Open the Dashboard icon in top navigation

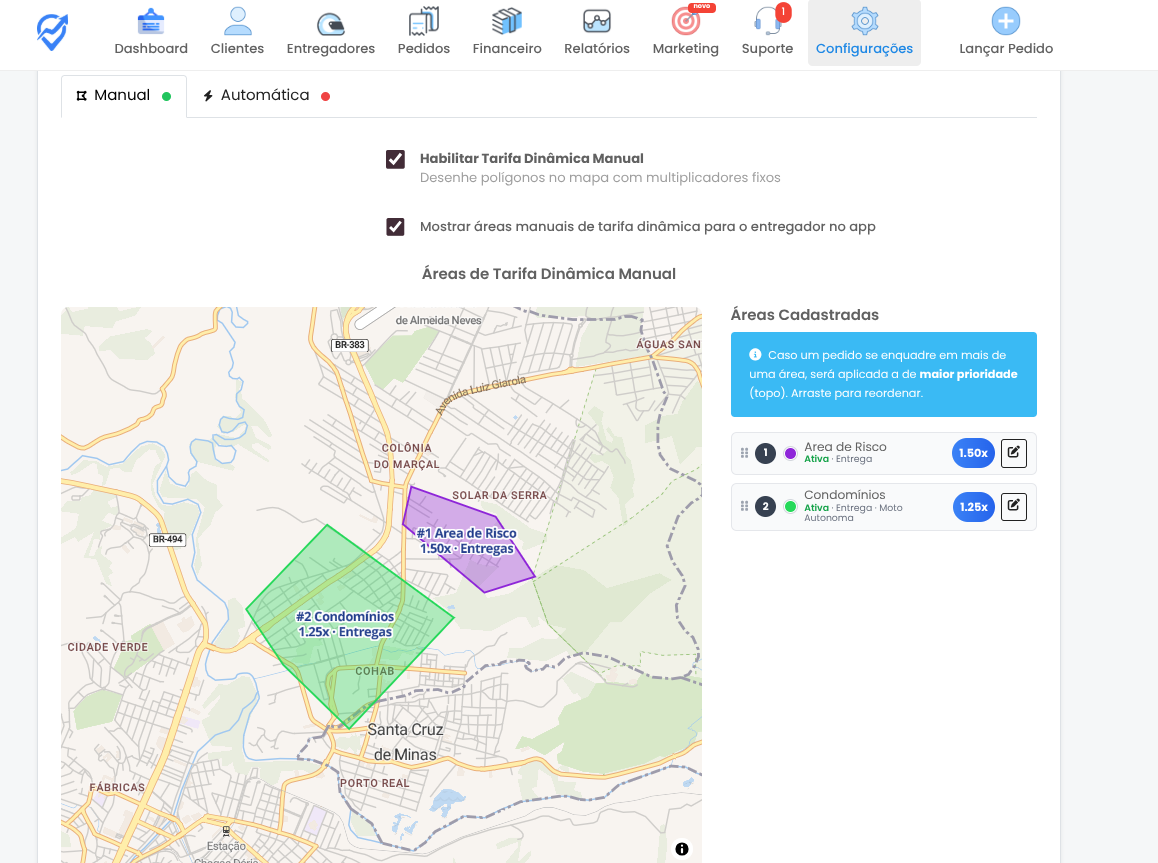coord(151,23)
